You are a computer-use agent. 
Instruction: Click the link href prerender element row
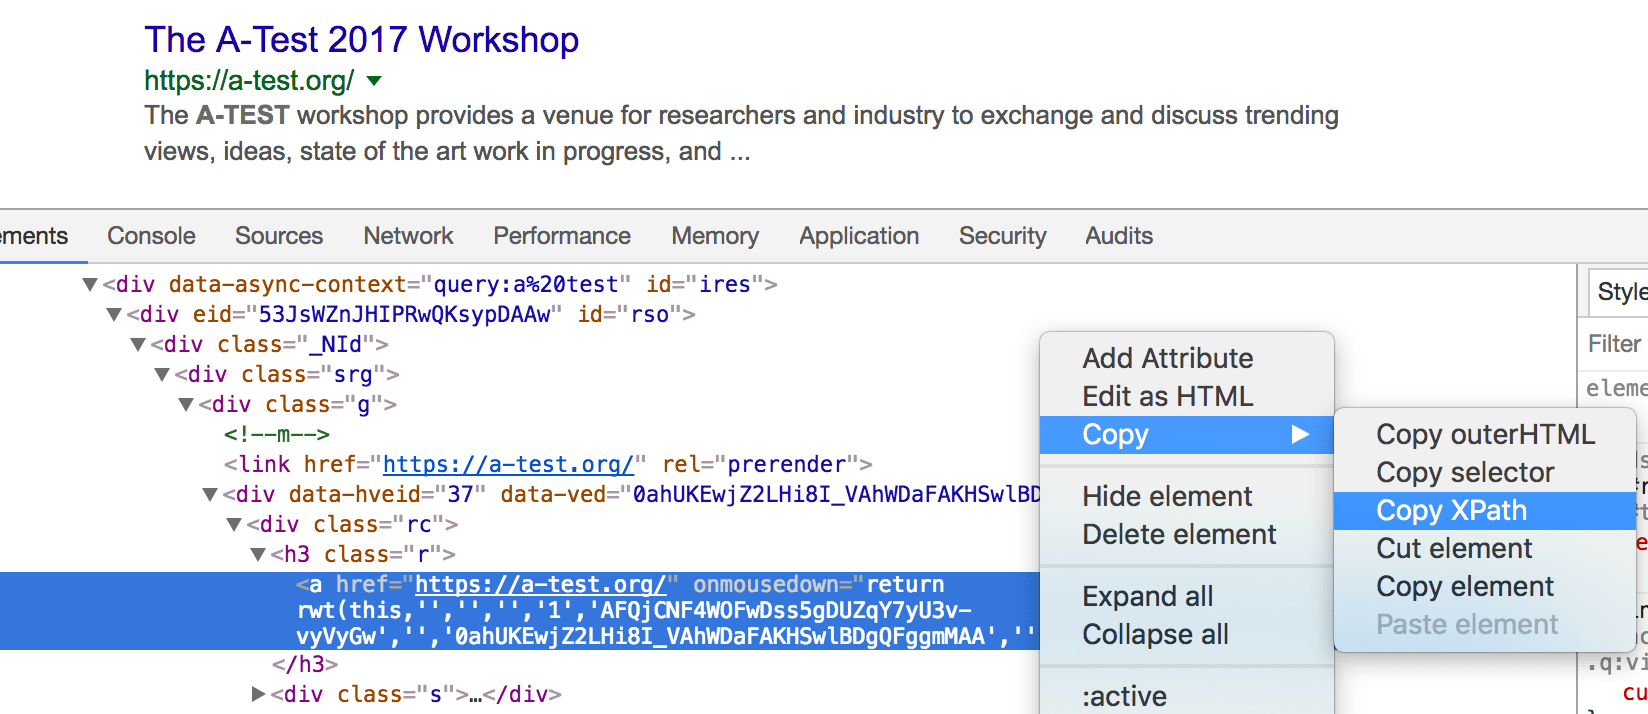[x=548, y=465]
